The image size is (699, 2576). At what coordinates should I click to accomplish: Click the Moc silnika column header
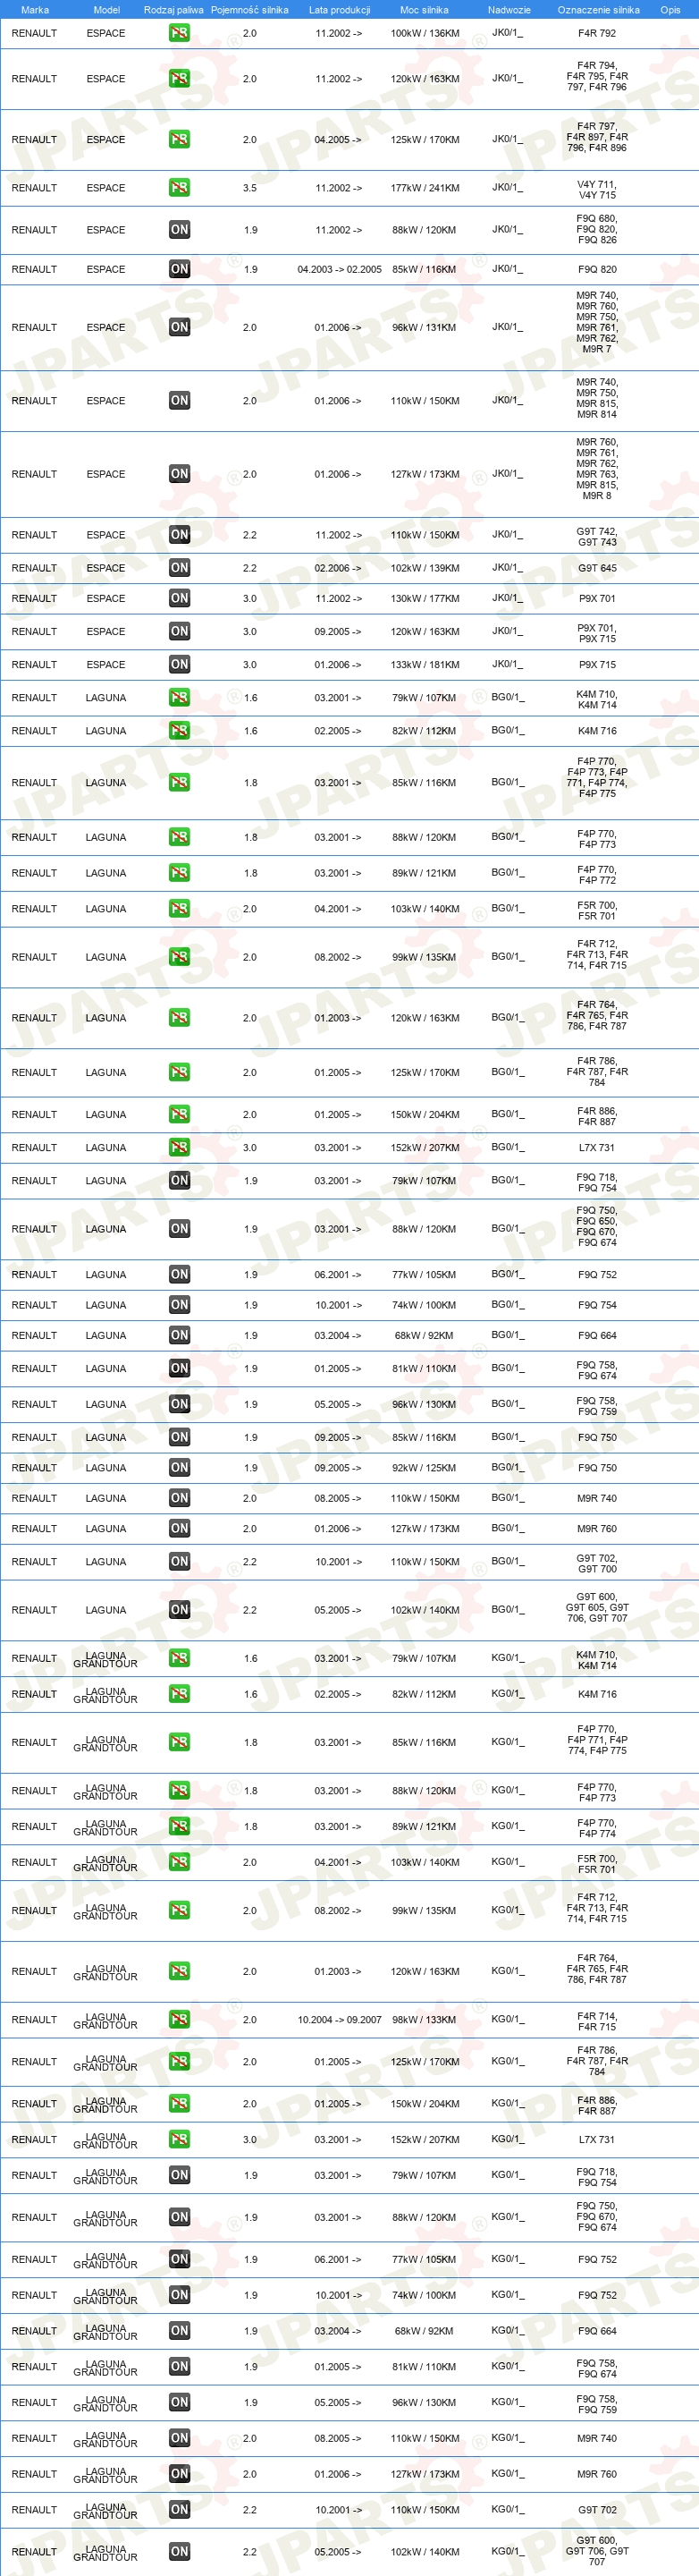tap(424, 10)
